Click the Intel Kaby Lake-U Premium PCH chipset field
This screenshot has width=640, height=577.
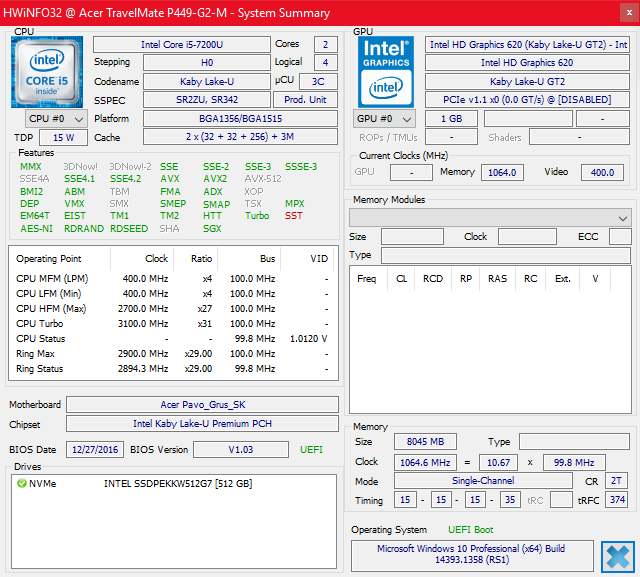(203, 424)
